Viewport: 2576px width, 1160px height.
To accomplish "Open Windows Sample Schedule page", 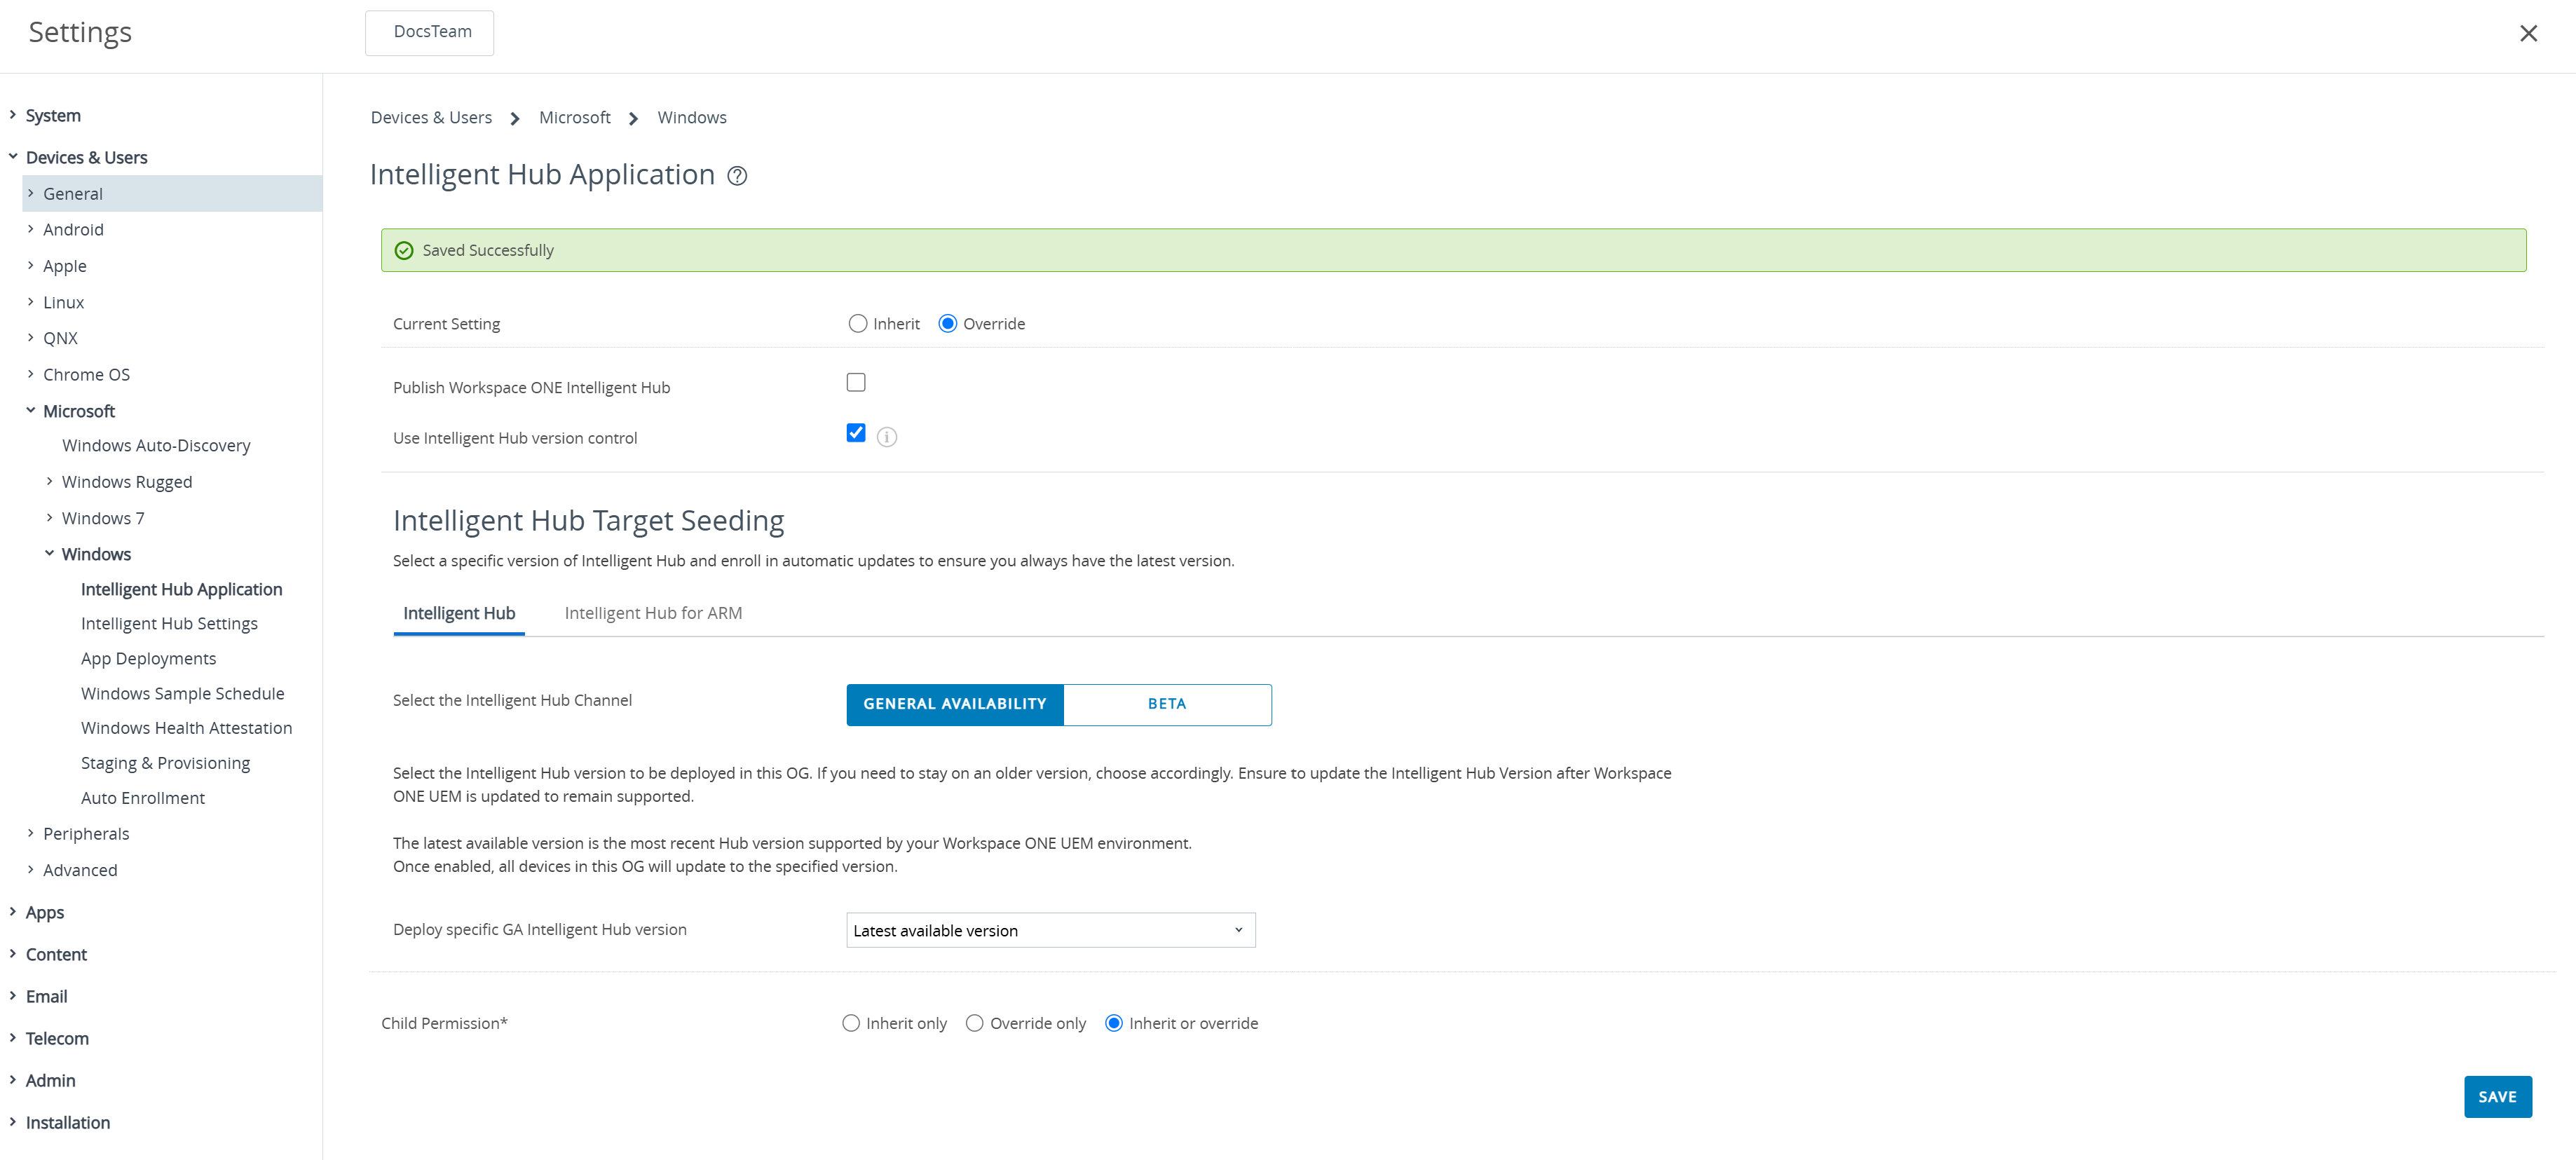I will pos(182,694).
